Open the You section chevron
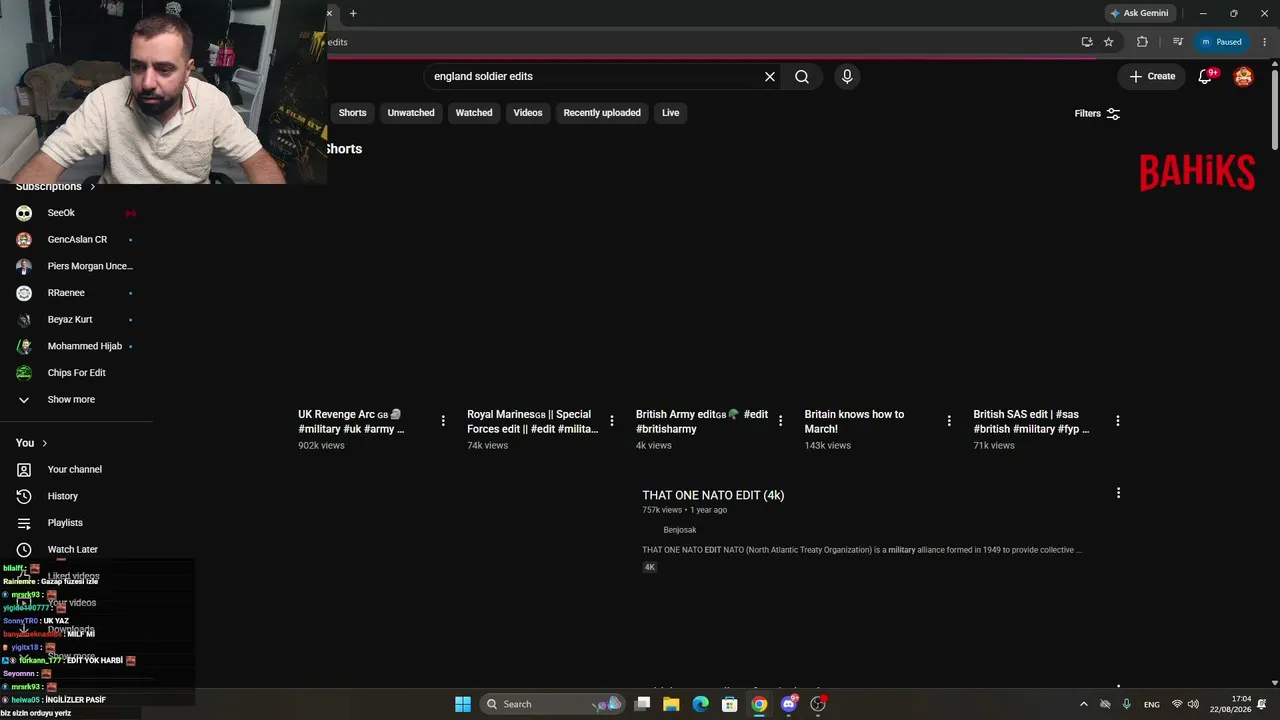Image resolution: width=1280 pixels, height=720 pixels. (45, 443)
